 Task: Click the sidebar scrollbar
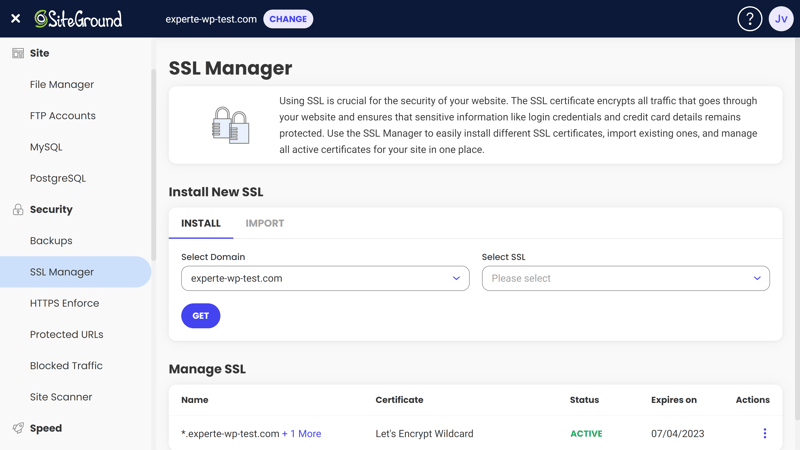(153, 164)
